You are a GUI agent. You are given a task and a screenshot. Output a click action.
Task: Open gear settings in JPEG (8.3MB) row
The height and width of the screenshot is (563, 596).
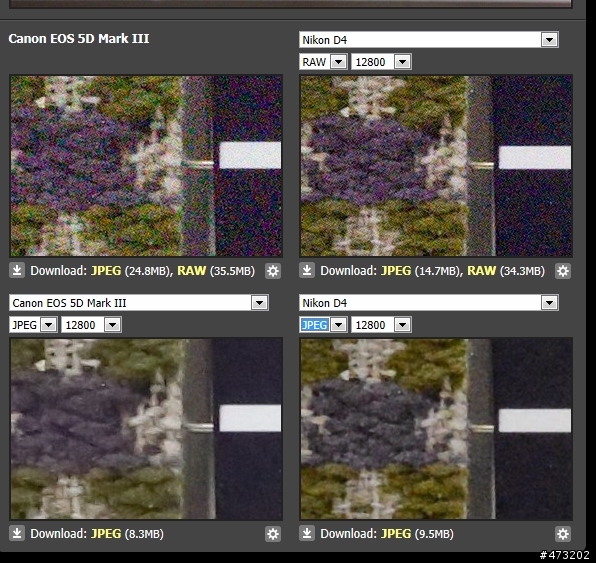(x=273, y=534)
